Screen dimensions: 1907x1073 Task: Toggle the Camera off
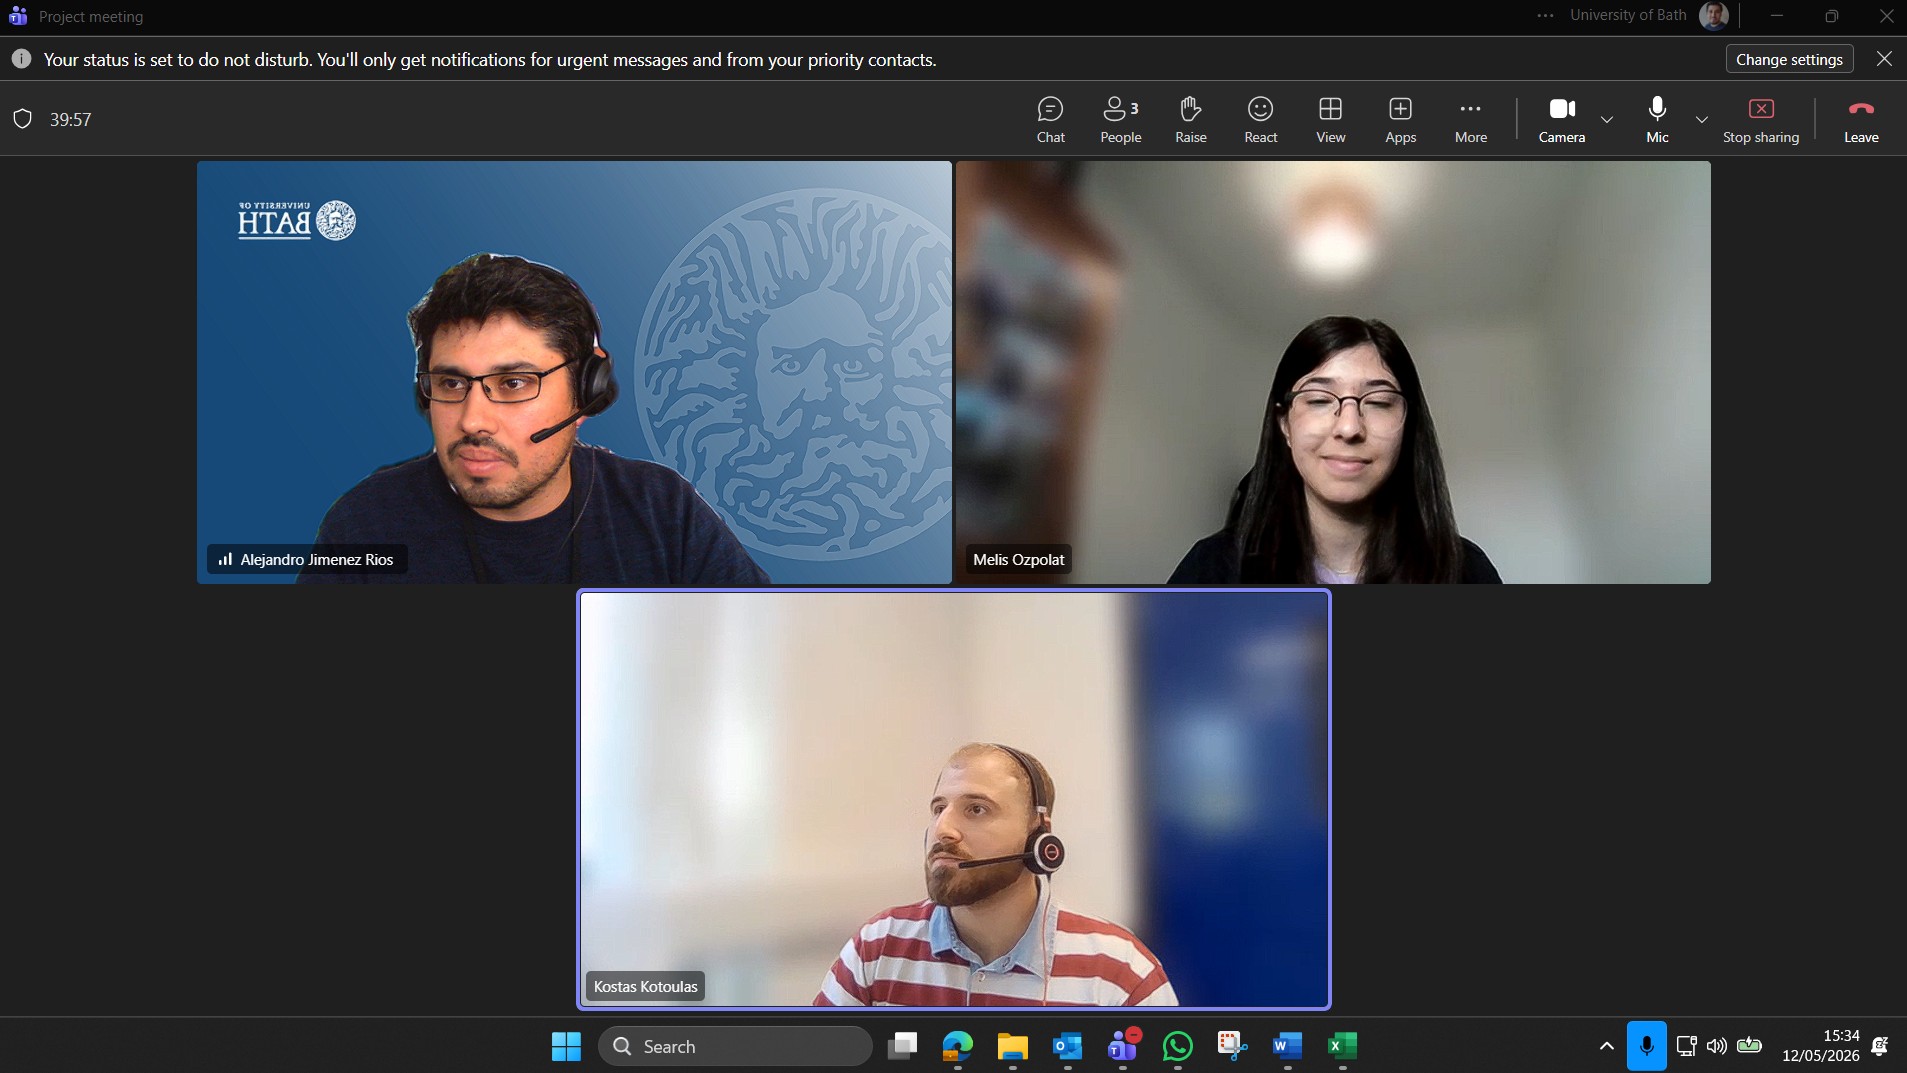(1561, 120)
